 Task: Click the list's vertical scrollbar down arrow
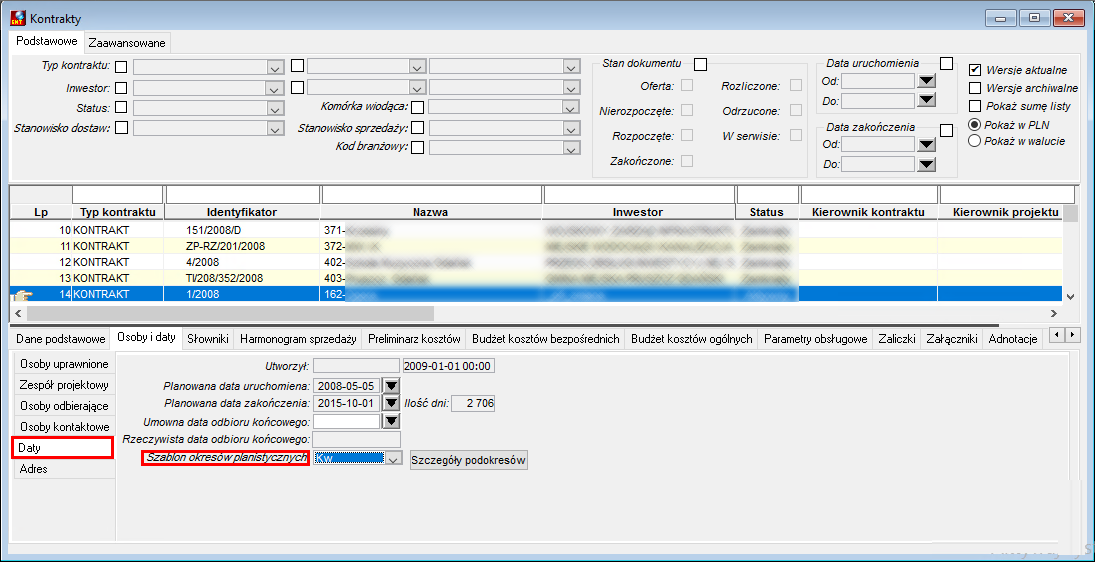point(1069,297)
